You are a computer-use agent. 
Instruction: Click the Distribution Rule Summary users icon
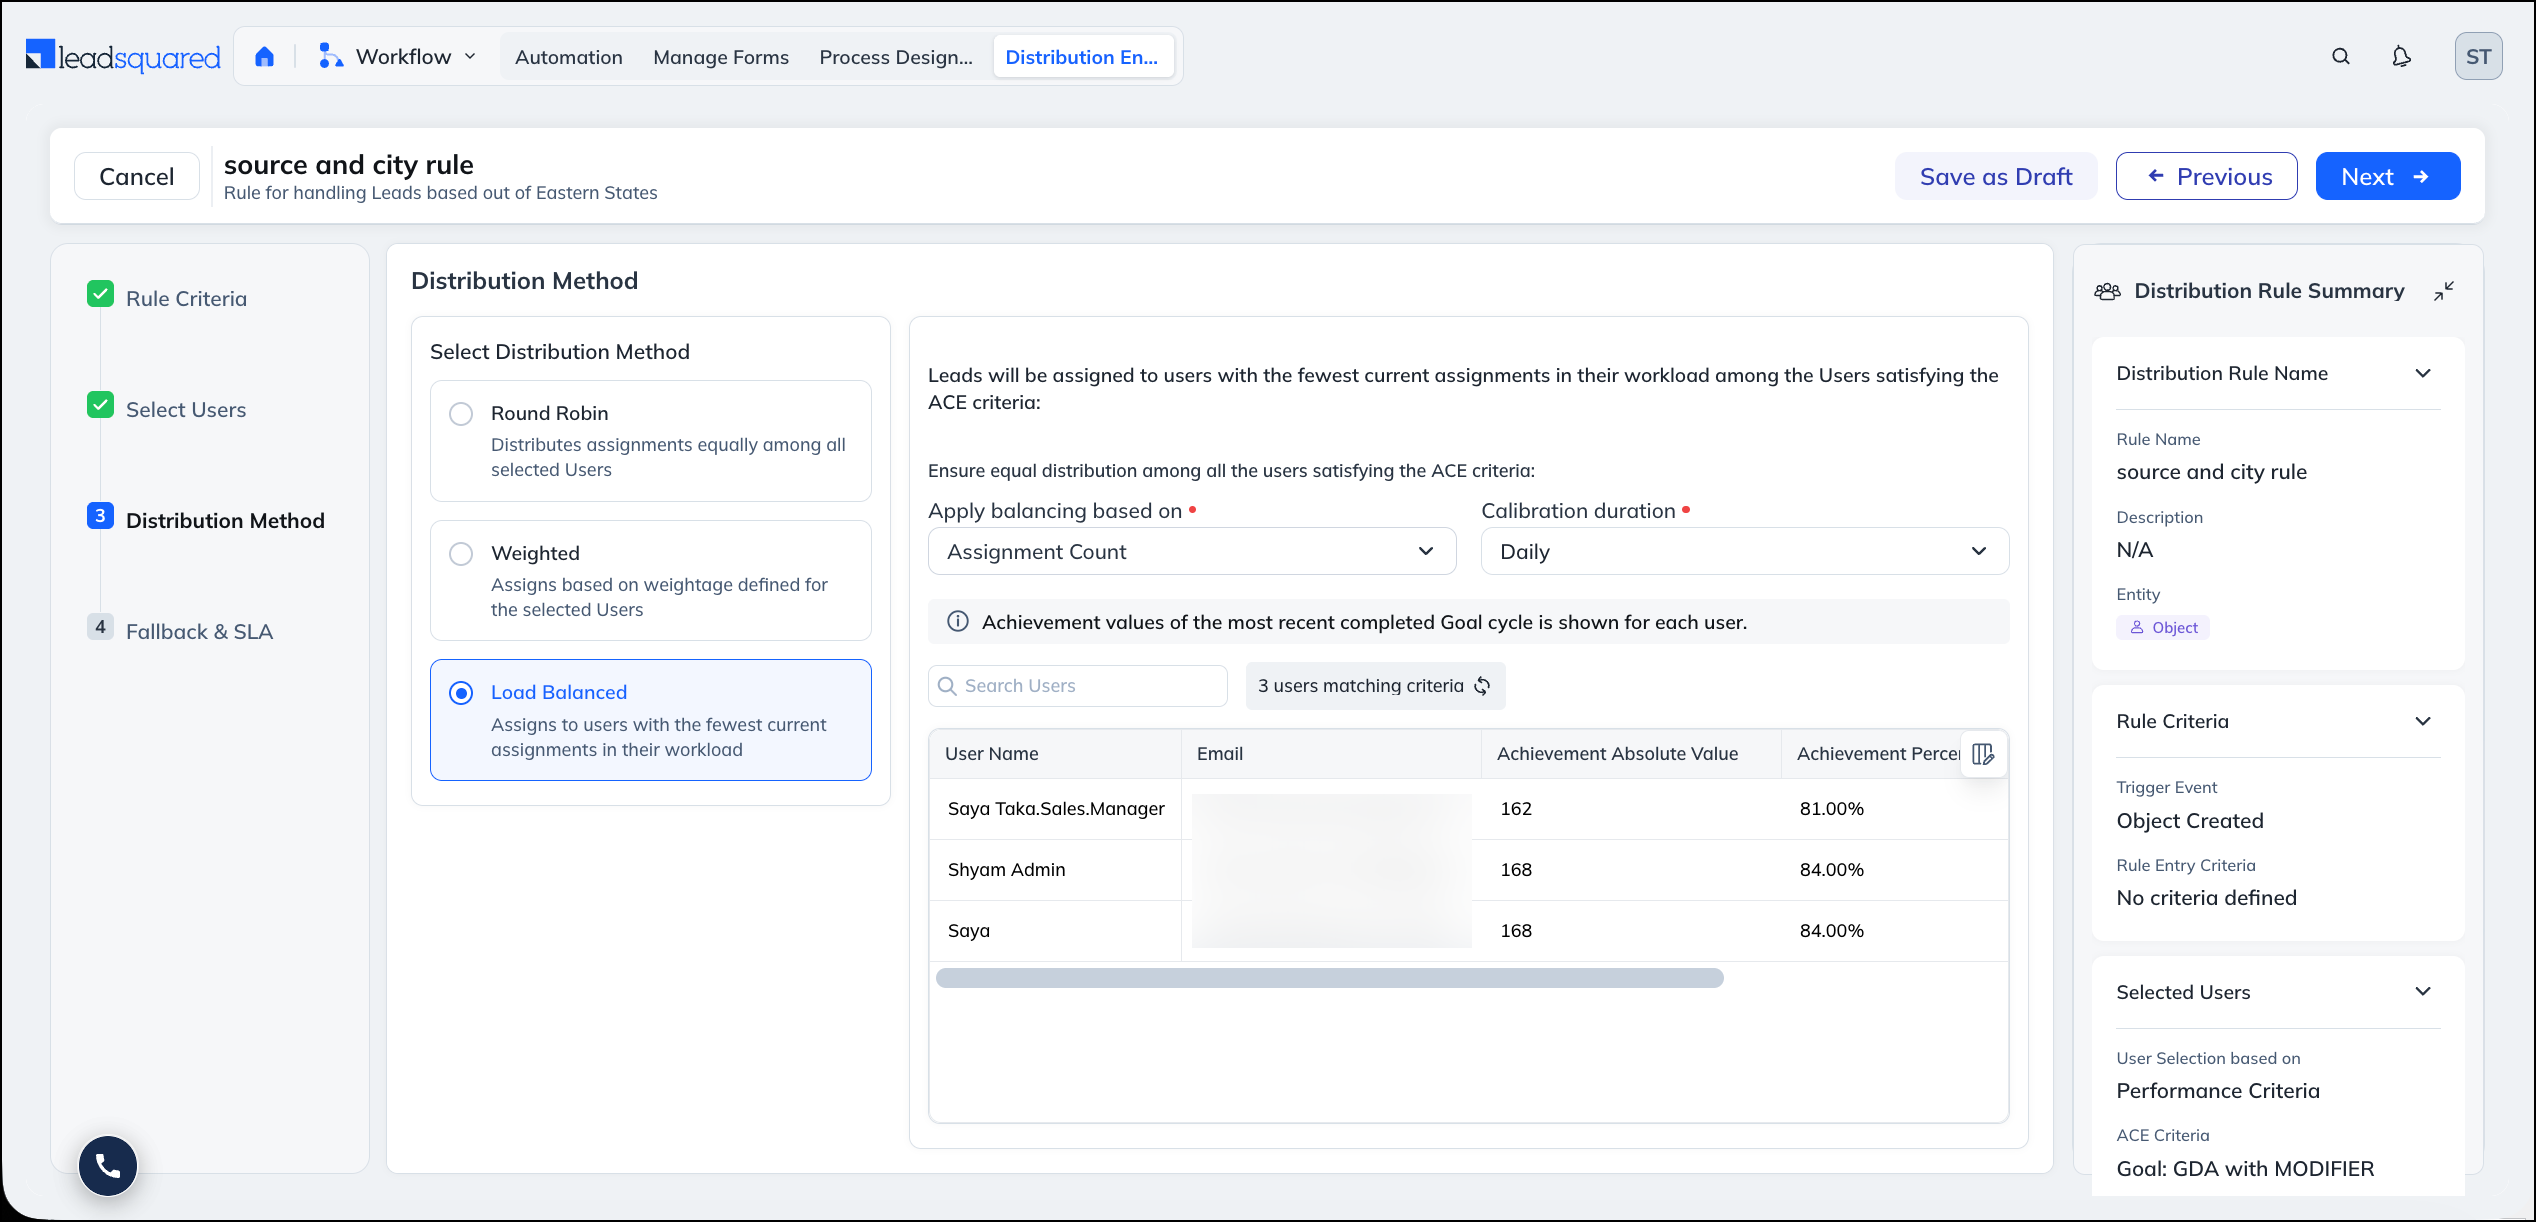pos(2107,291)
